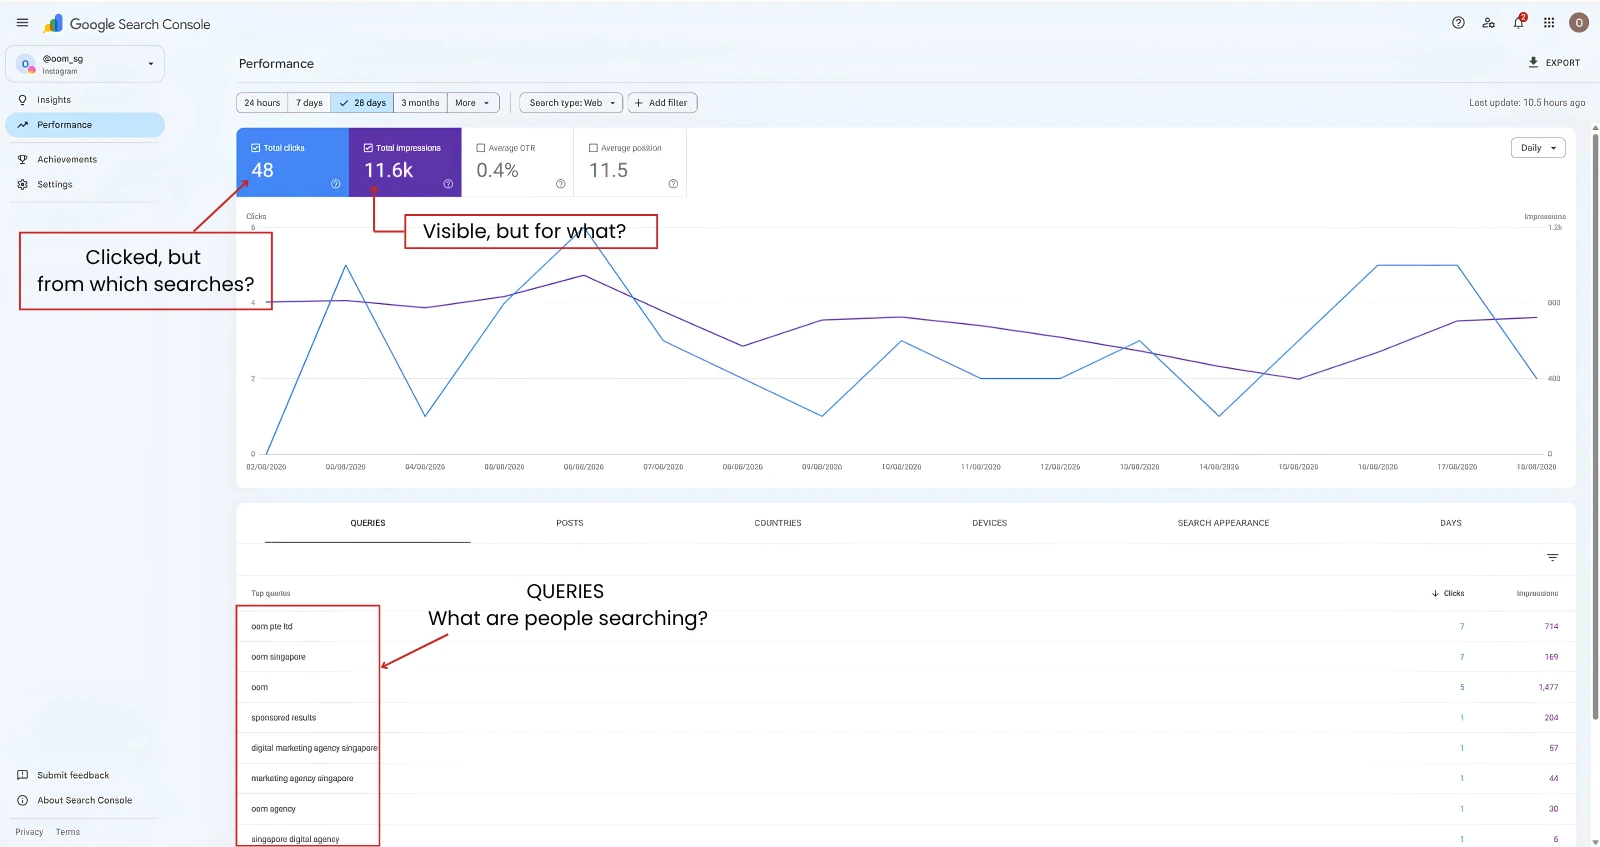This screenshot has width=1600, height=847.
Task: Select 'marketing agency singapore' query row
Action: [906, 778]
